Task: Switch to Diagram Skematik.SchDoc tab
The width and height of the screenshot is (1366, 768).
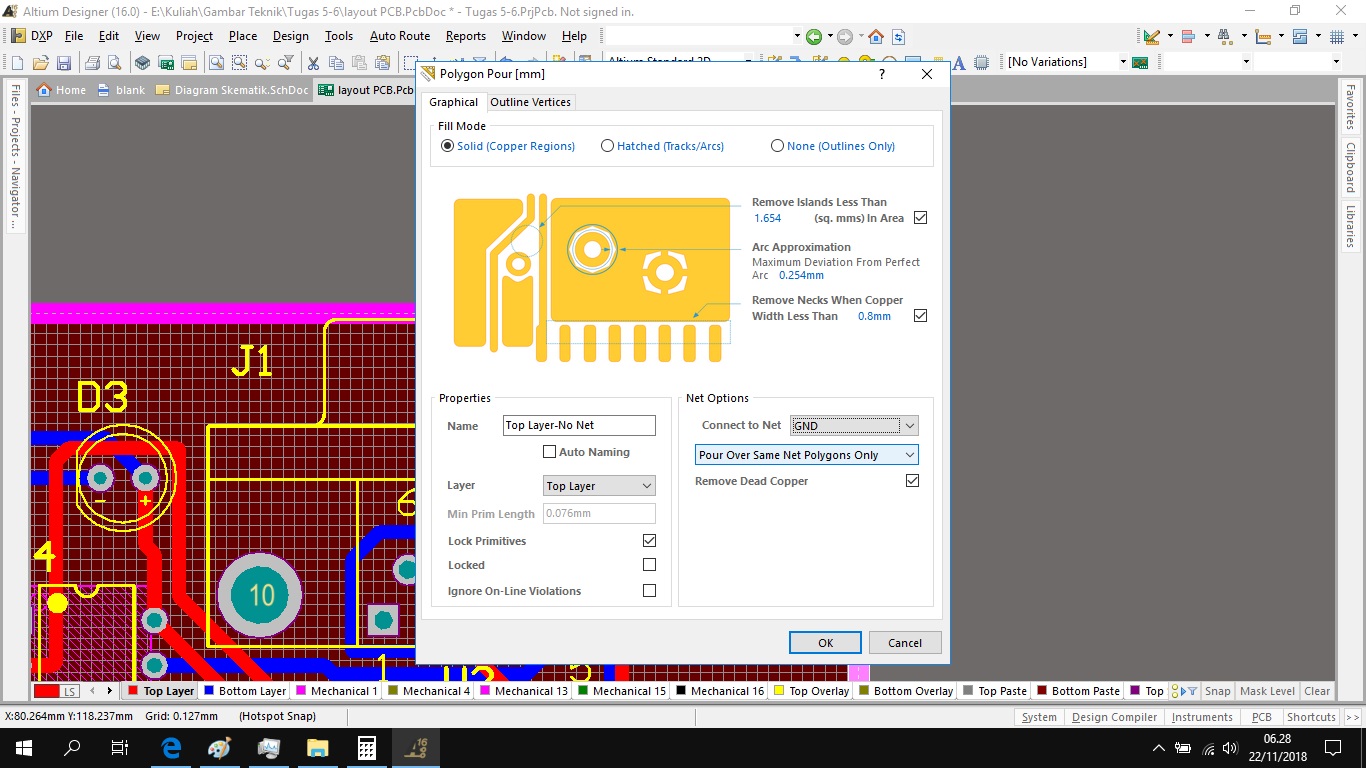Action: pos(231,90)
